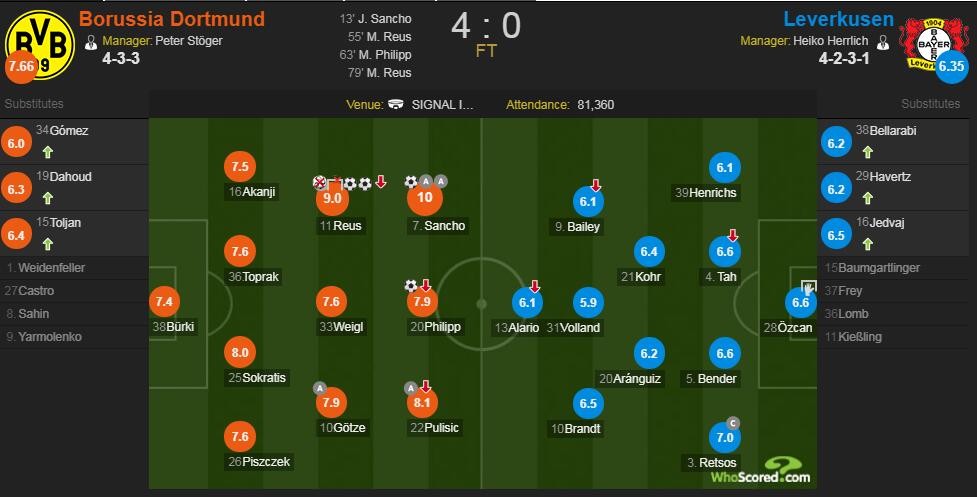Viewport: 977px width, 497px height.
Task: Click the manager icon beside Heiko Herrlich
Action: coord(882,42)
